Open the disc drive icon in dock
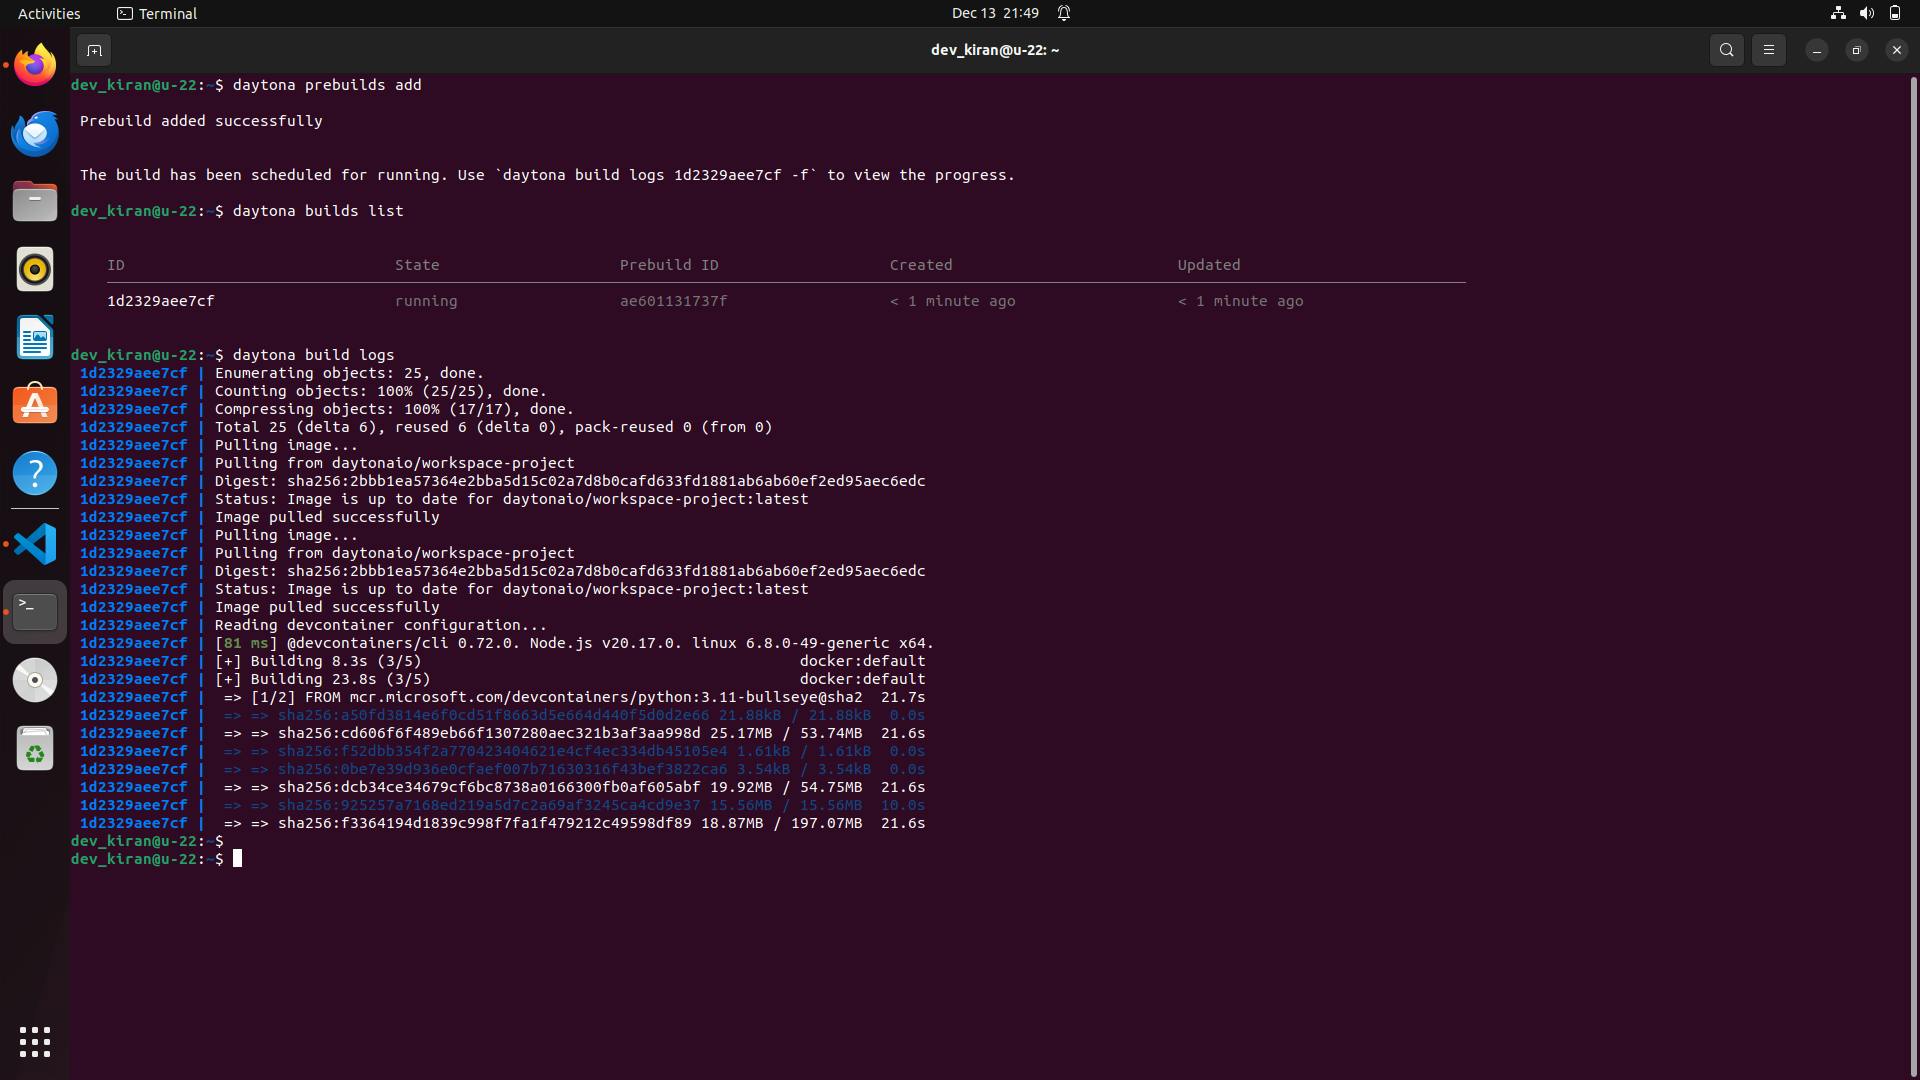Screen dimensions: 1920x1080 [35, 680]
